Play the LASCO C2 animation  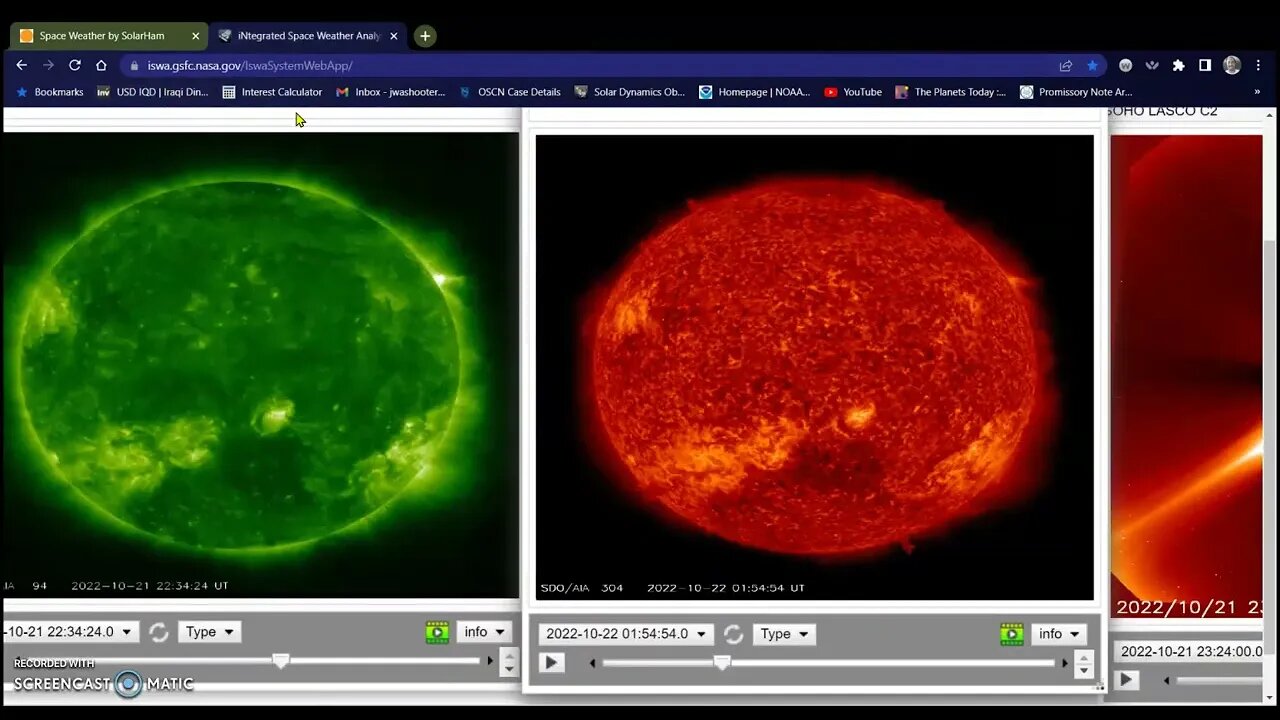(x=1127, y=680)
